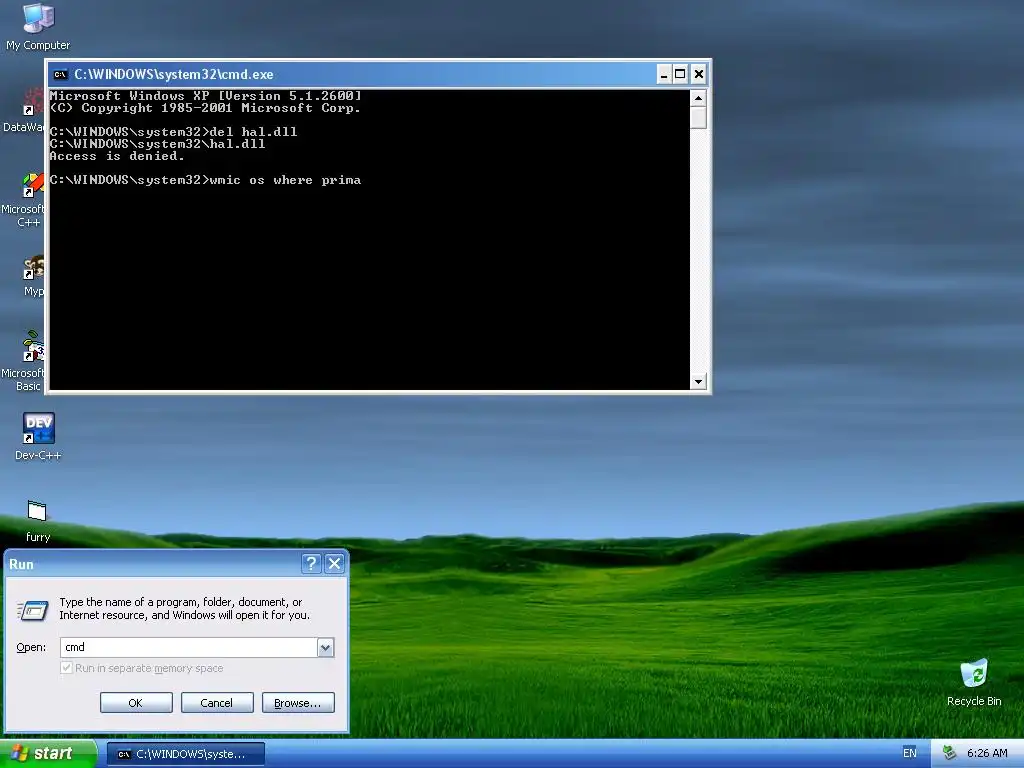Select the Dev-C++ desktop shortcut
Screen dimensions: 1024x768
(x=38, y=436)
